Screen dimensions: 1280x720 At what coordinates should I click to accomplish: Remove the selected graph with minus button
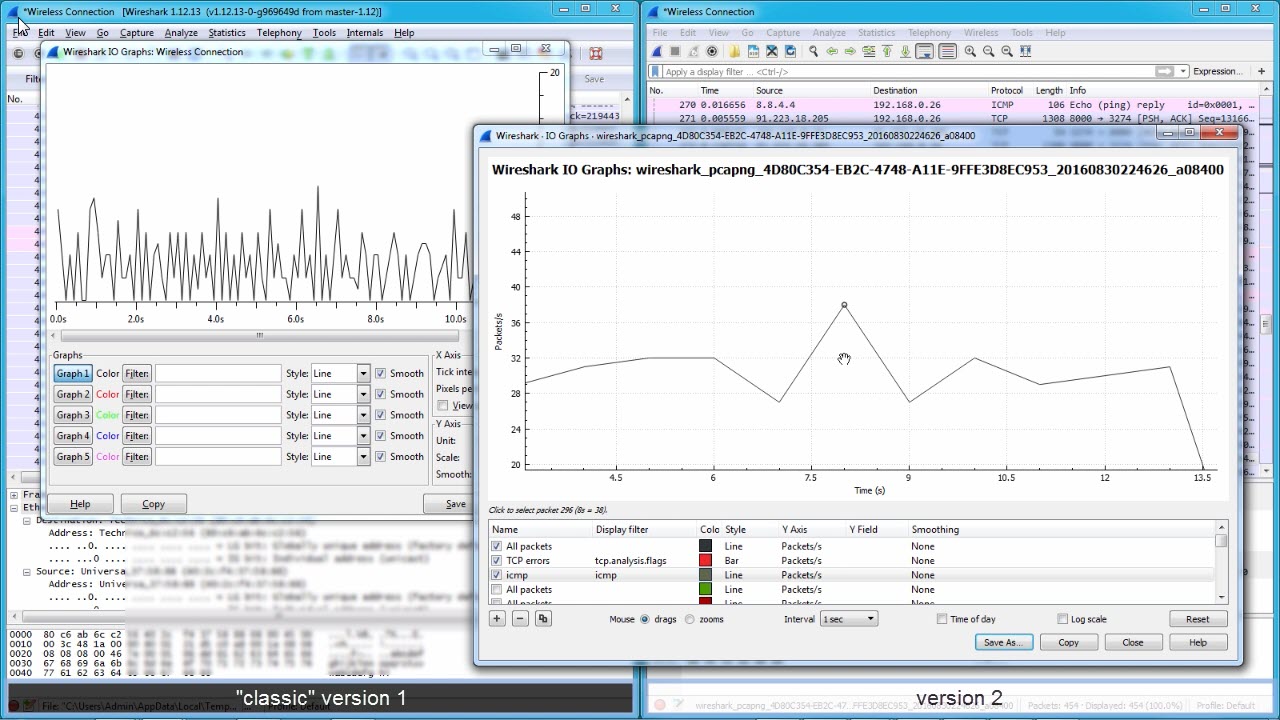tap(520, 619)
